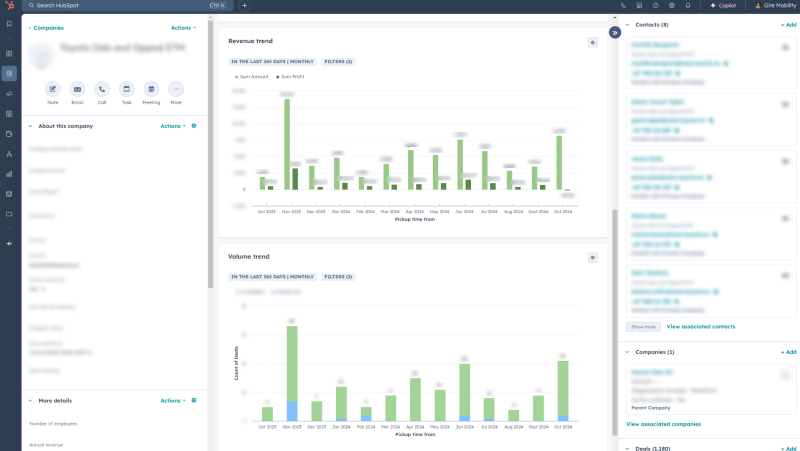The width and height of the screenshot is (800, 451).
Task: Create a Note for this company
Action: 53,89
